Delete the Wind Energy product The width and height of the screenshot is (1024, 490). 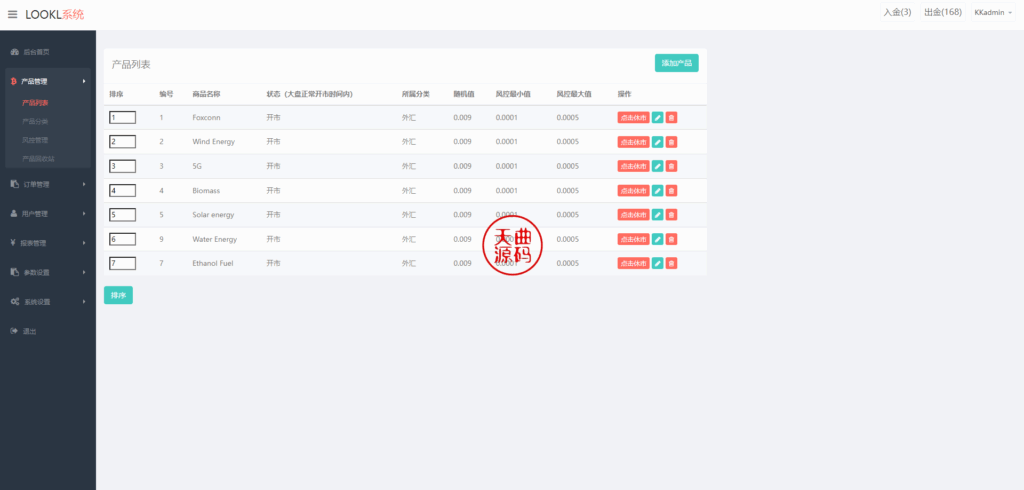(671, 142)
